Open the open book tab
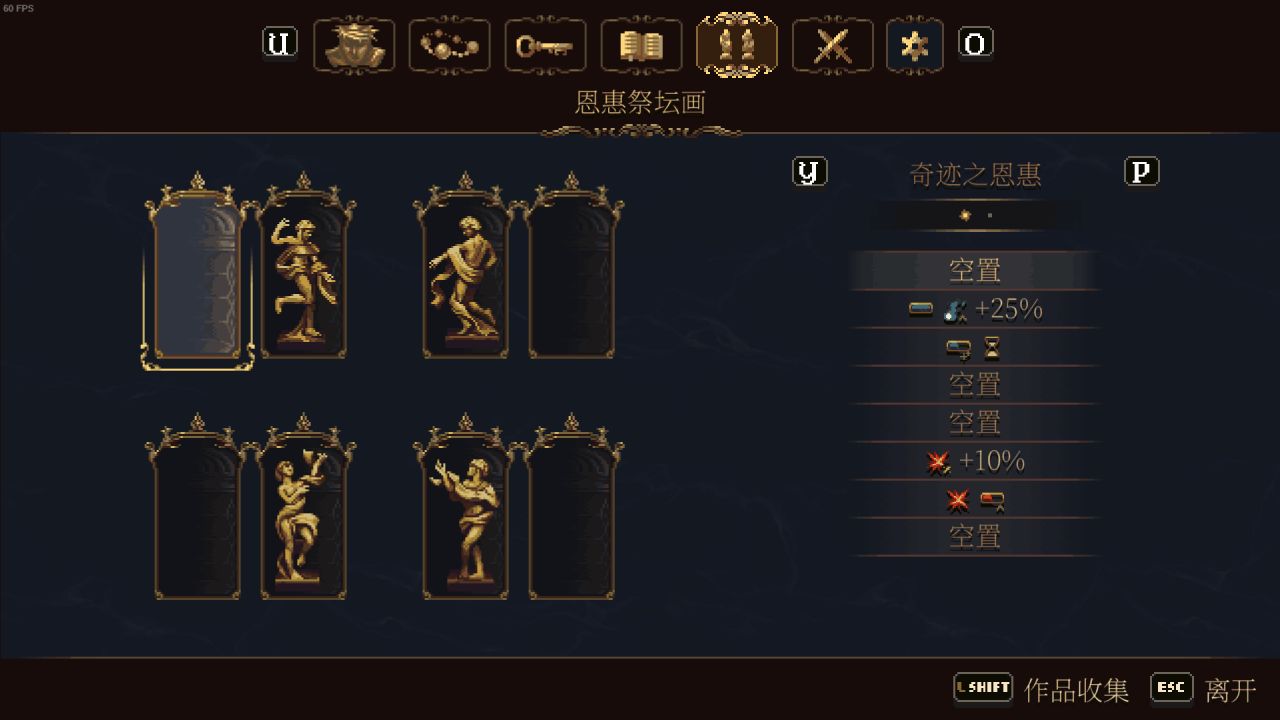The width and height of the screenshot is (1280, 720). point(641,45)
